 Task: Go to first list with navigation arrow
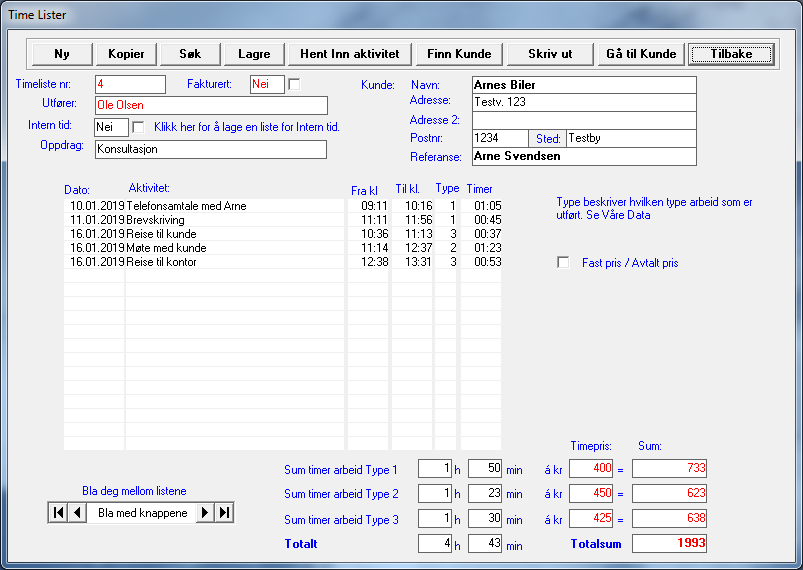click(x=58, y=513)
